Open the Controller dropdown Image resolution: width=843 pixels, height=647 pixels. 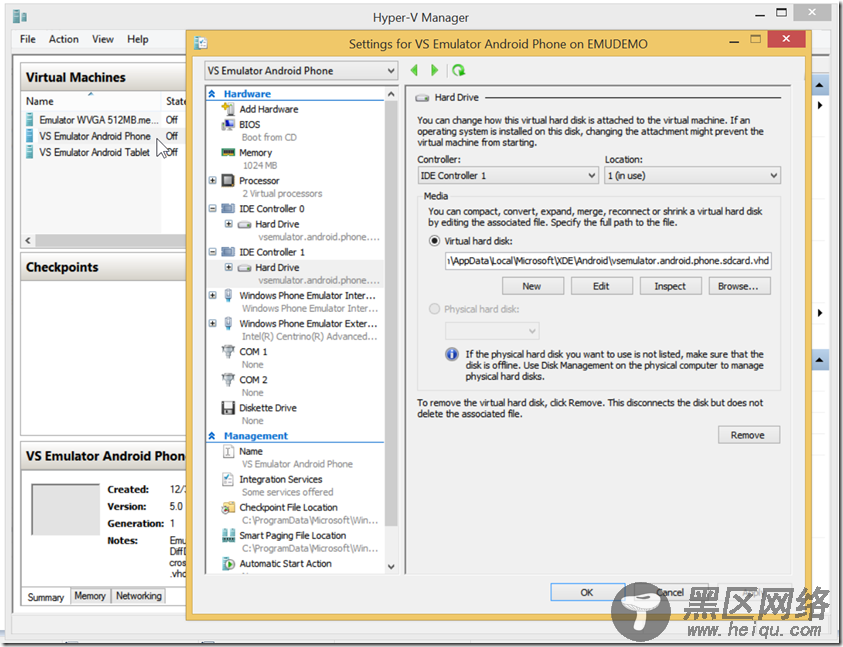(508, 175)
